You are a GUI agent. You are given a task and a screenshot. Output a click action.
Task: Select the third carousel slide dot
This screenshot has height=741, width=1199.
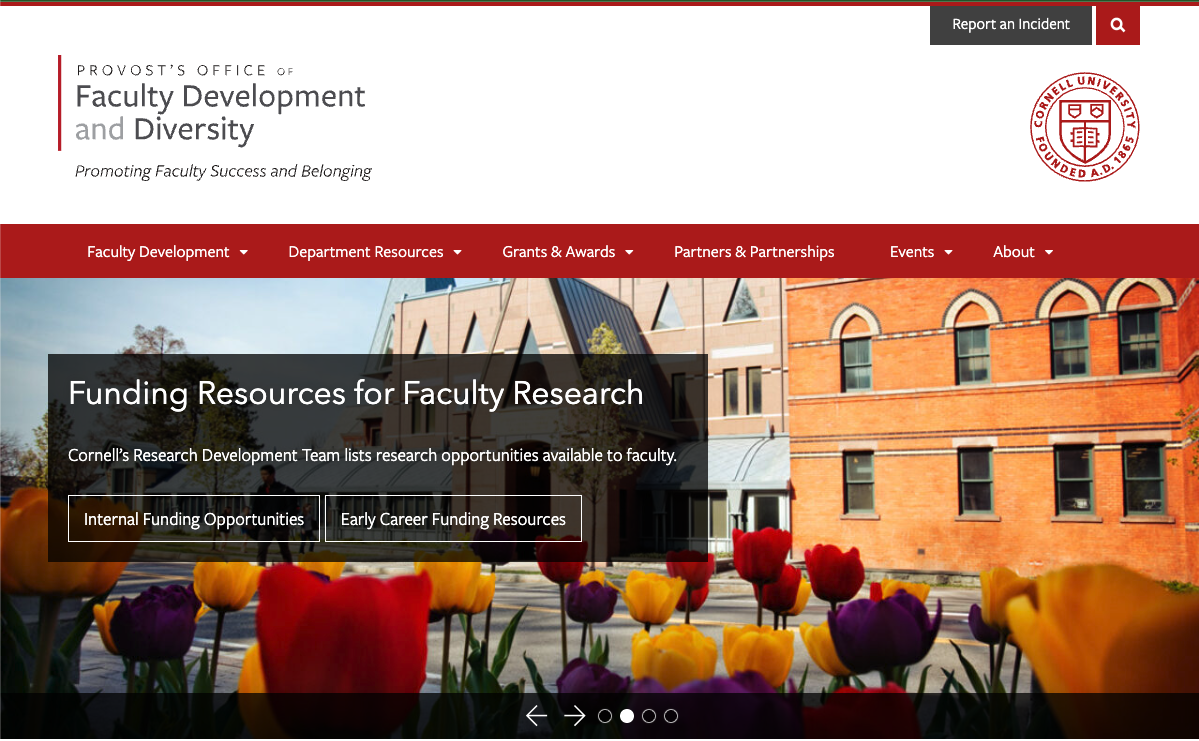(649, 716)
